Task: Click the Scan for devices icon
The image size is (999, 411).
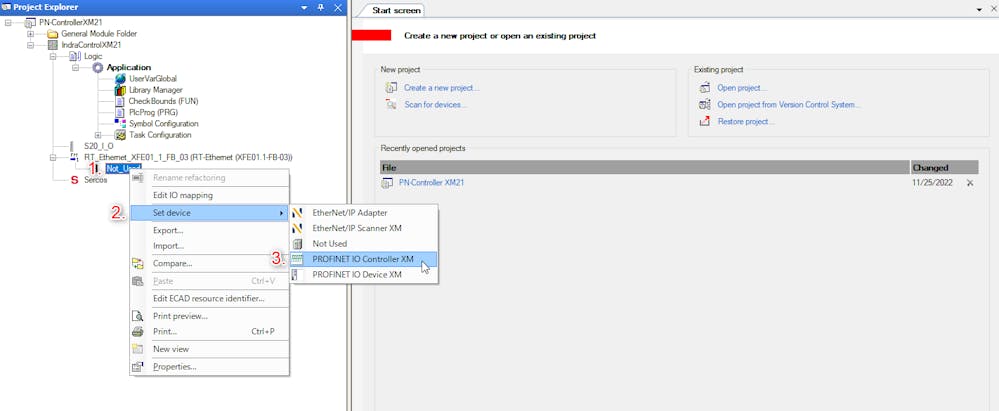Action: click(x=392, y=105)
